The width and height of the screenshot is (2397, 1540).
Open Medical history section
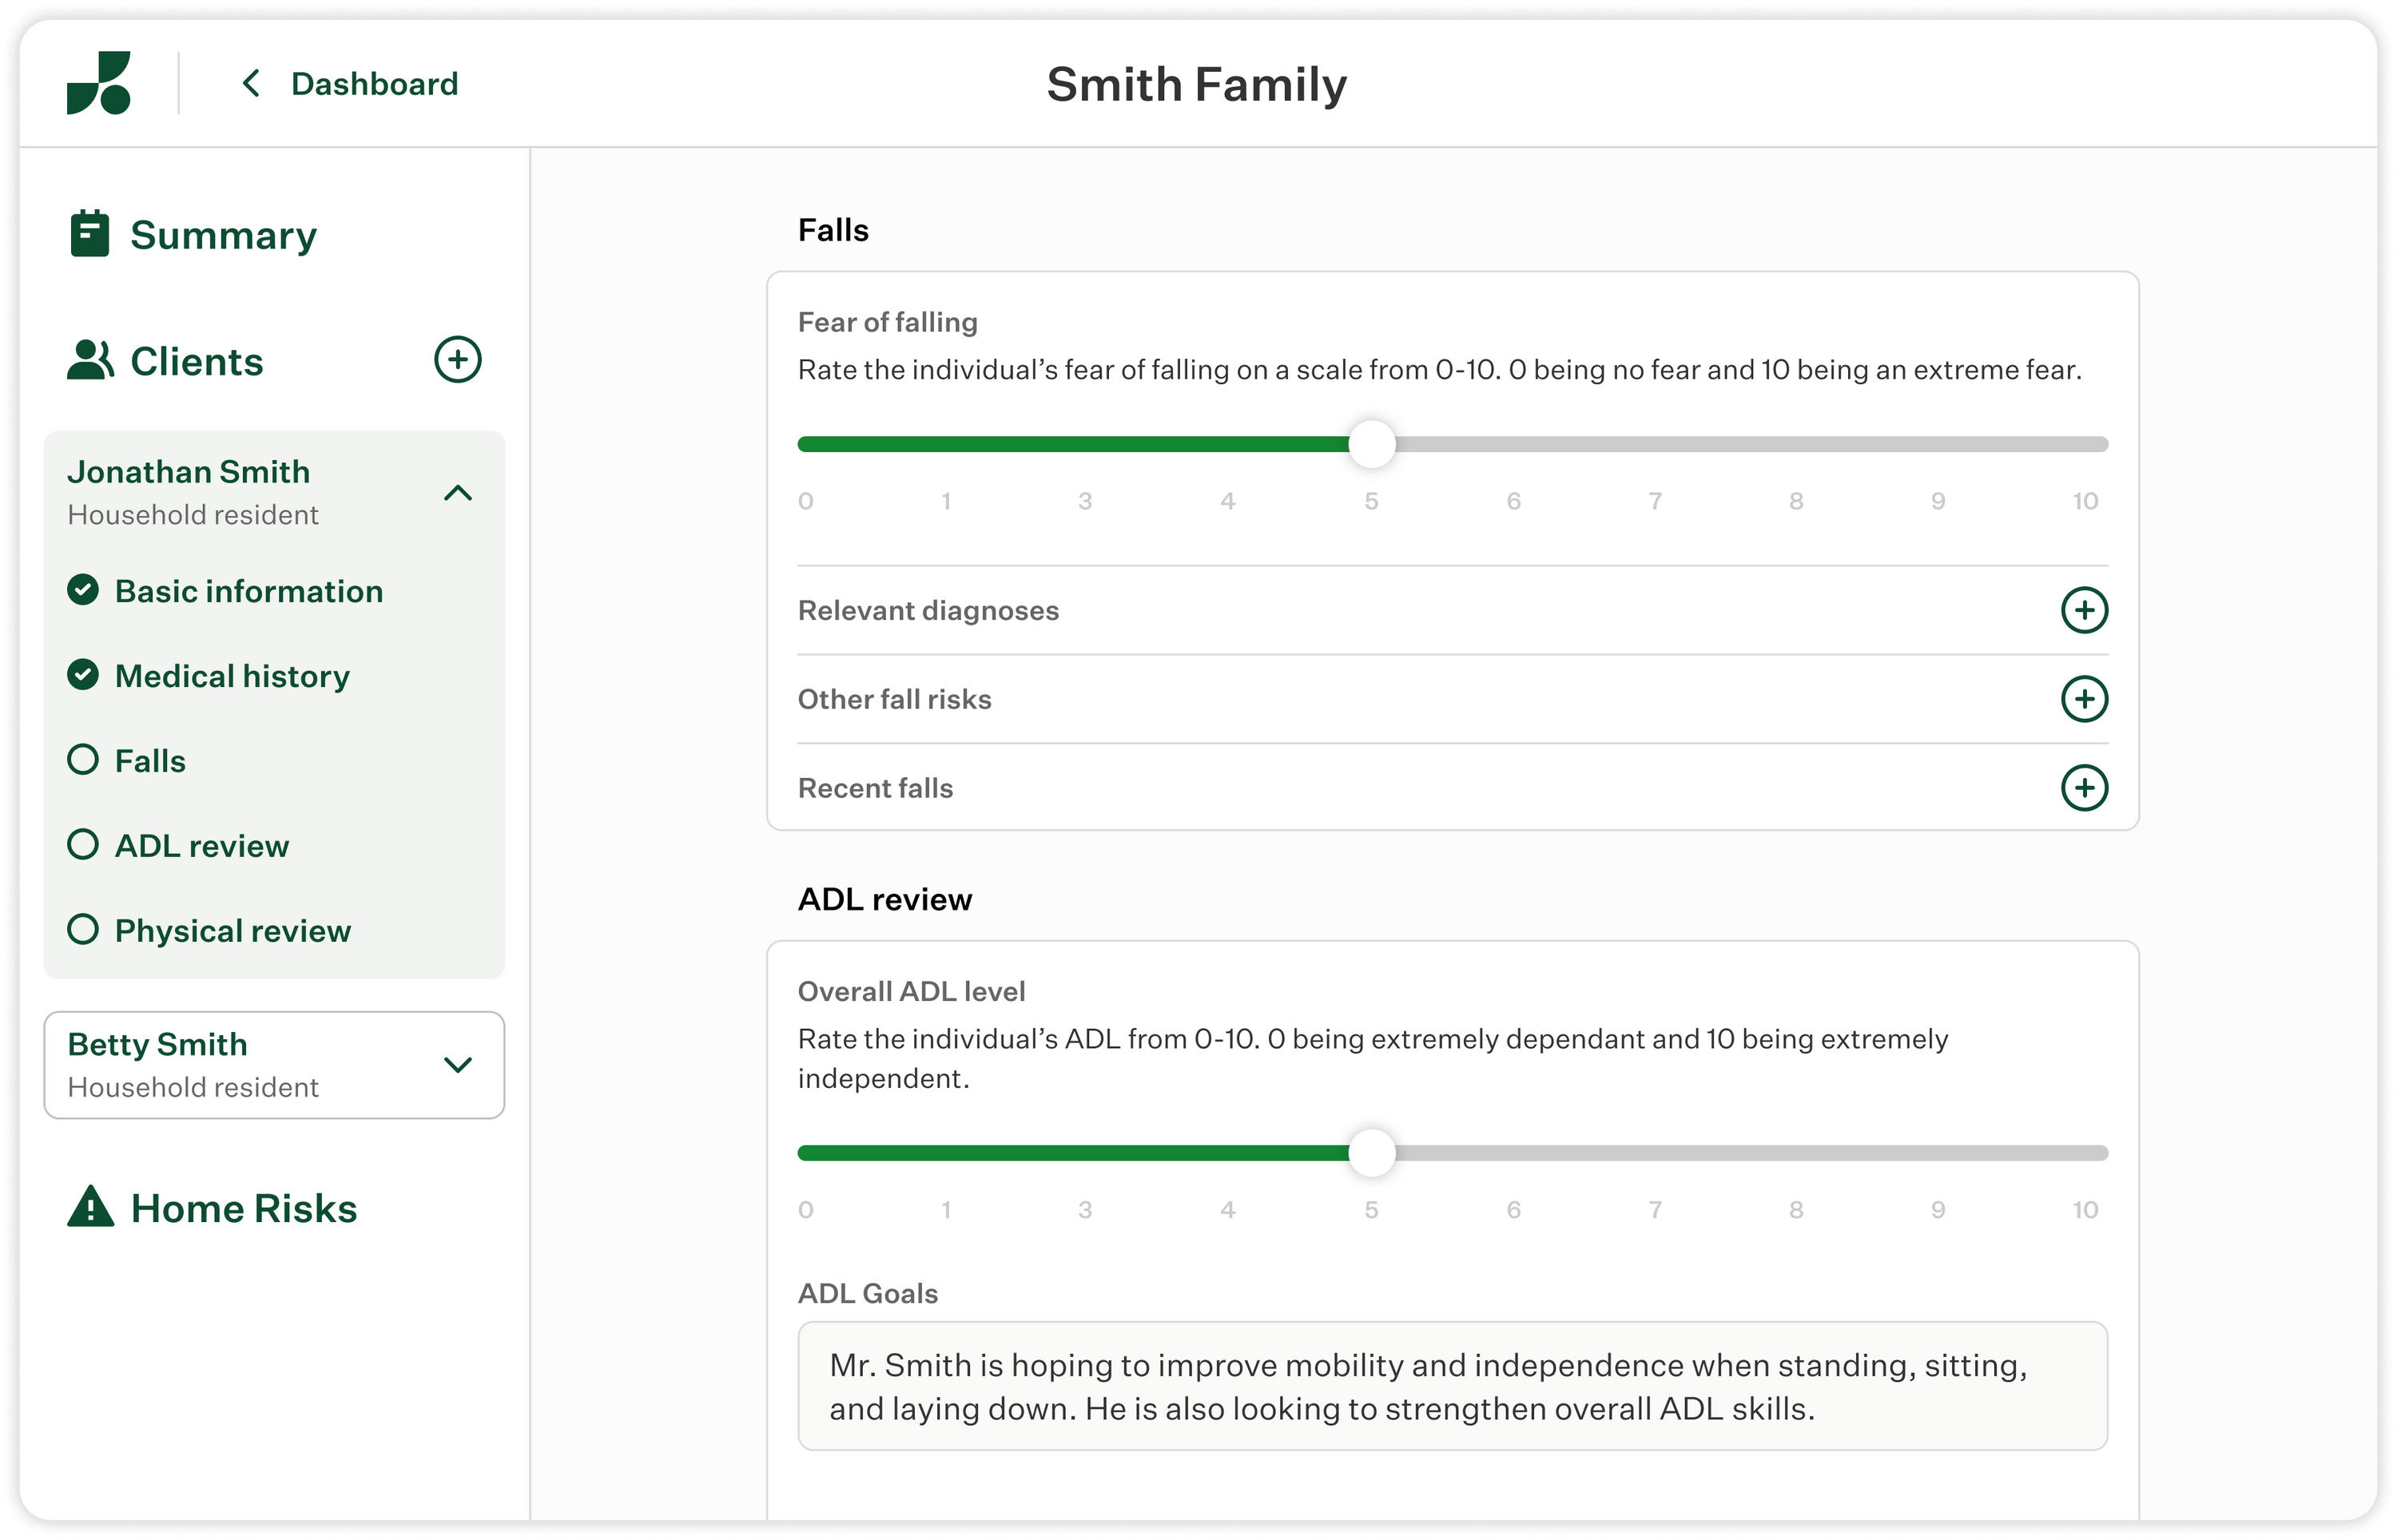(232, 676)
